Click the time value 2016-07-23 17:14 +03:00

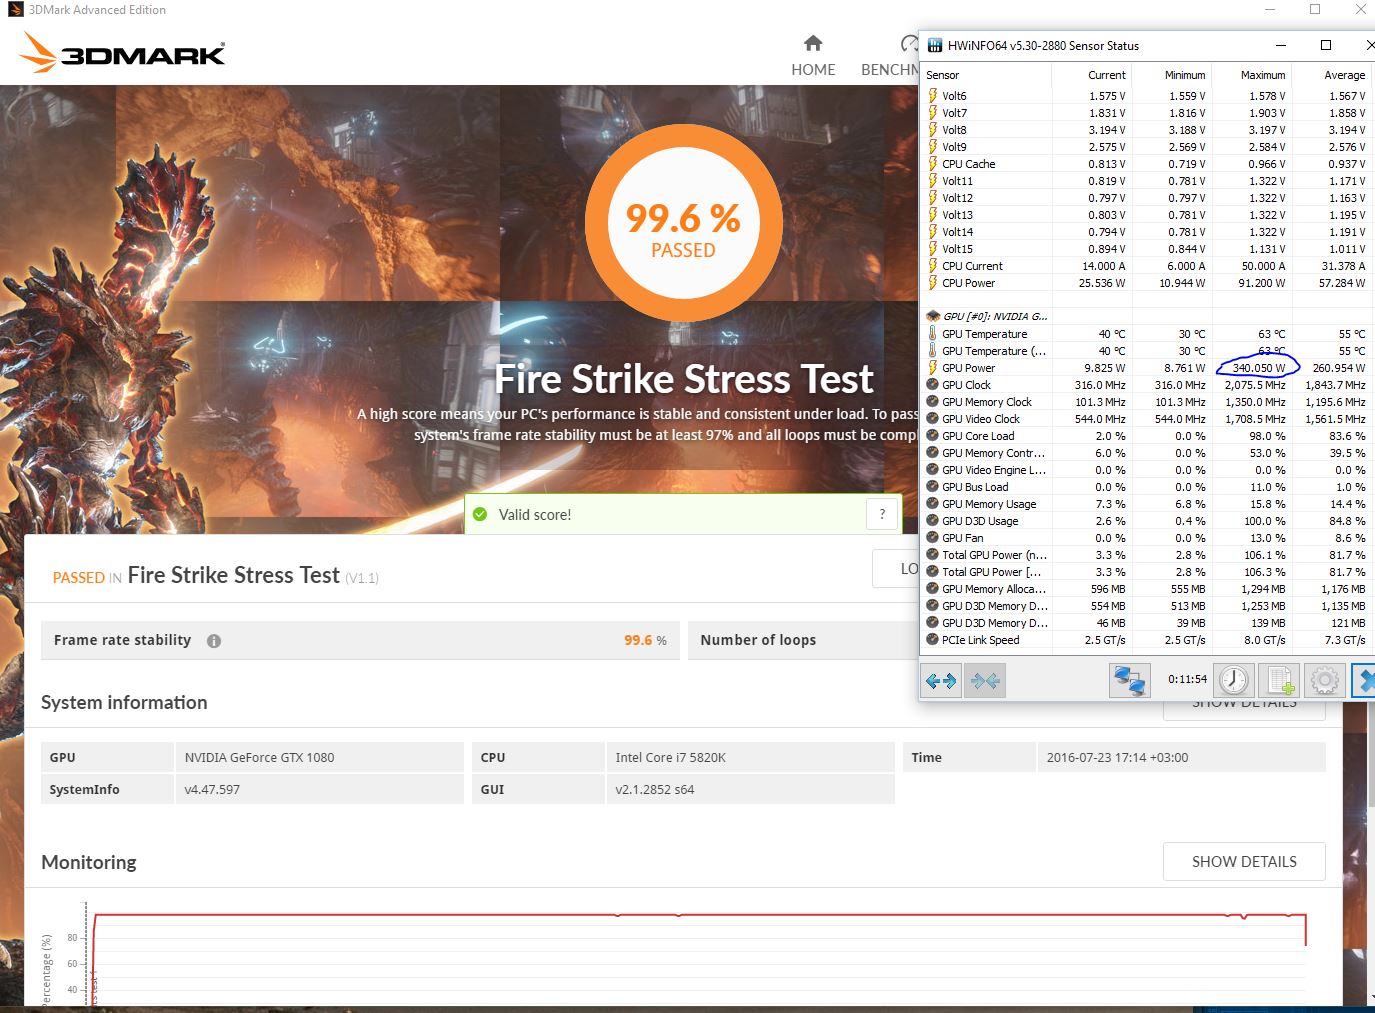(x=1117, y=758)
